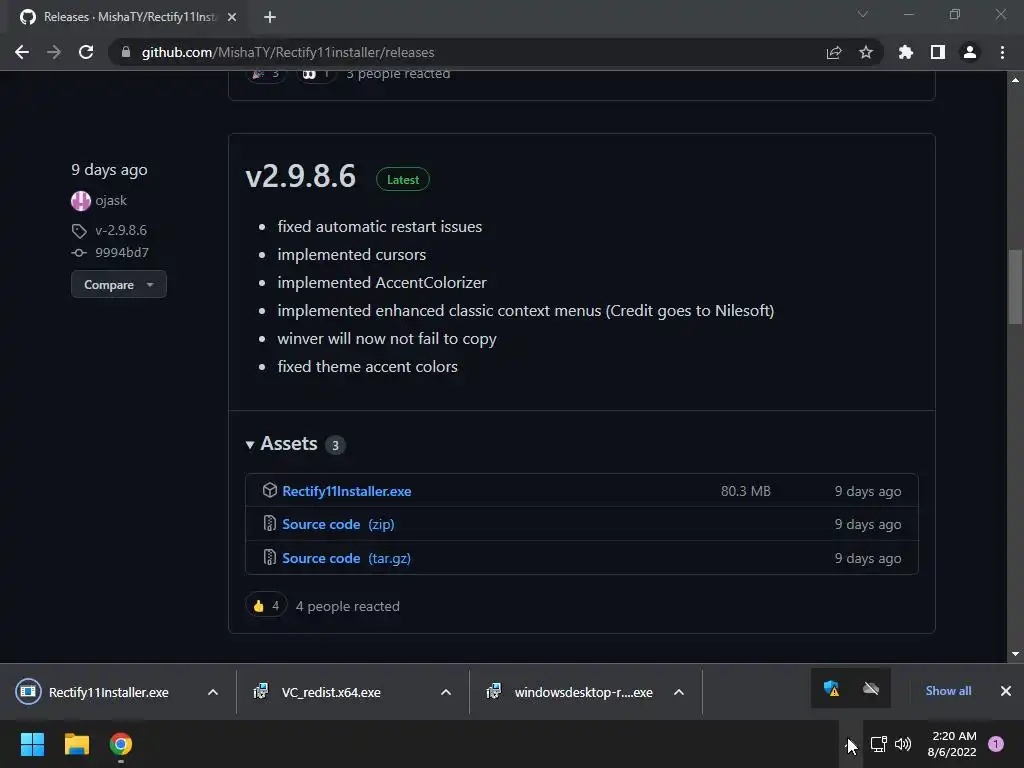This screenshot has width=1024, height=768.
Task: Click the Latest release badge
Action: [403, 180]
